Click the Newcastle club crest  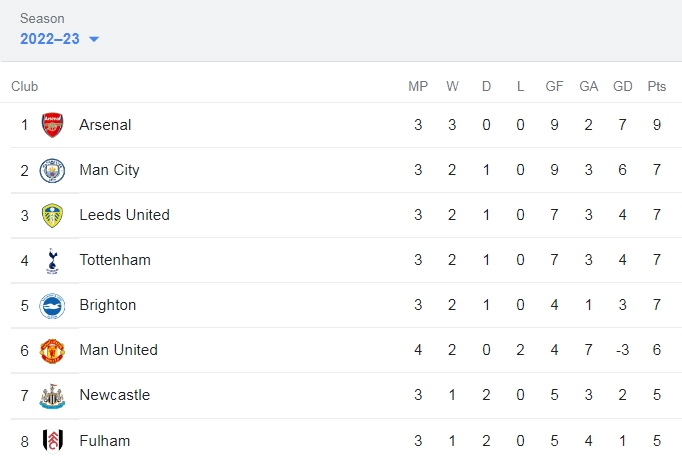52,396
